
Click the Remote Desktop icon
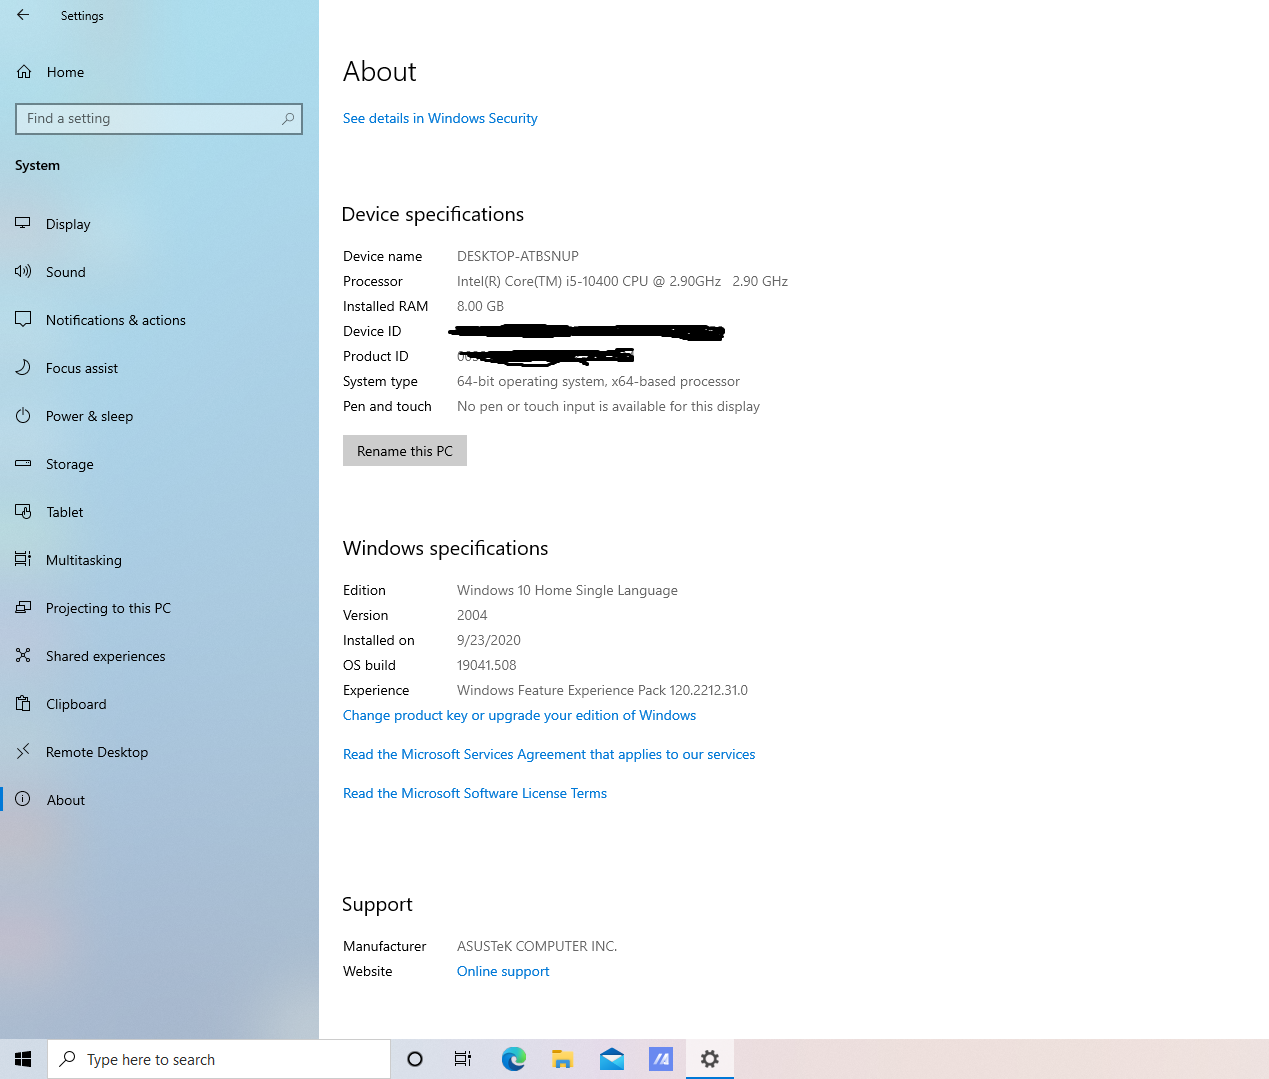[23, 751]
